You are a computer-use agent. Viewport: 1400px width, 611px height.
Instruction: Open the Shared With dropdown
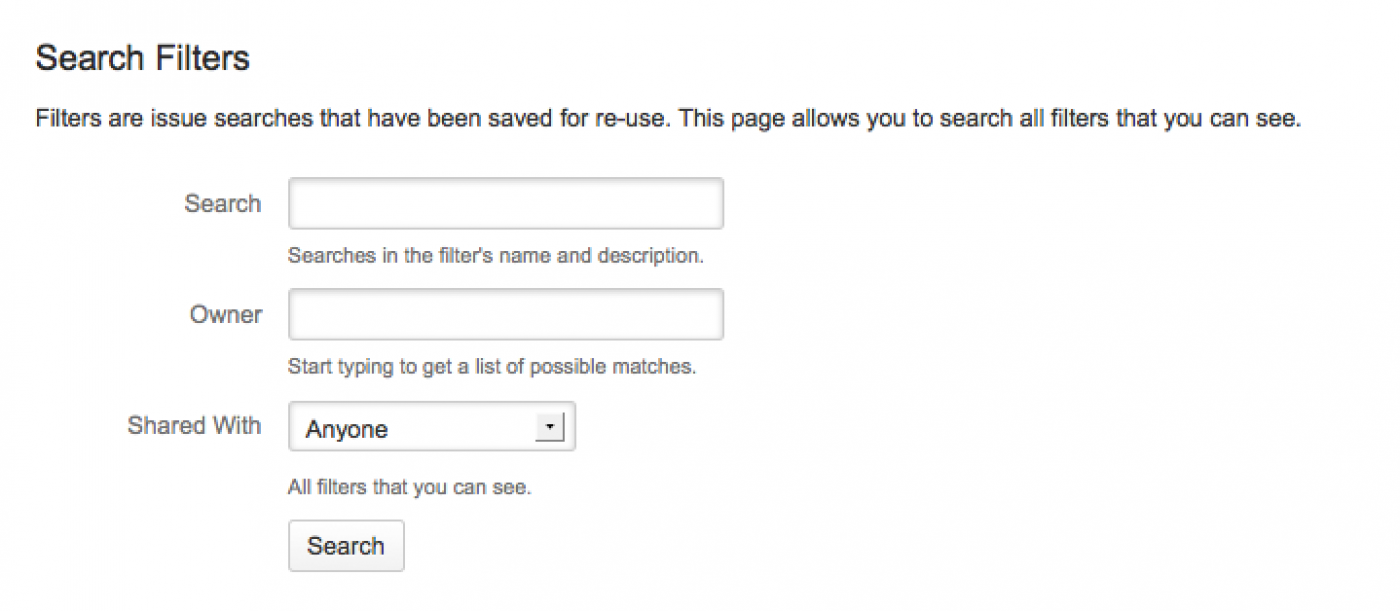(x=431, y=427)
